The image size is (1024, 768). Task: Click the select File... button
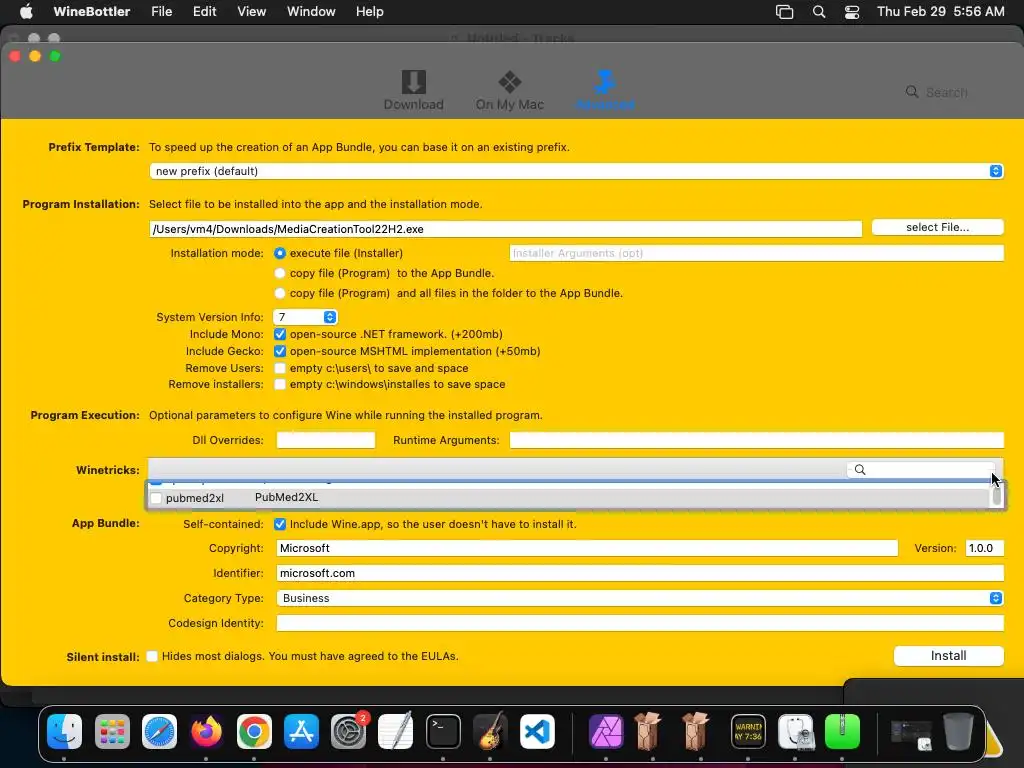coord(937,227)
